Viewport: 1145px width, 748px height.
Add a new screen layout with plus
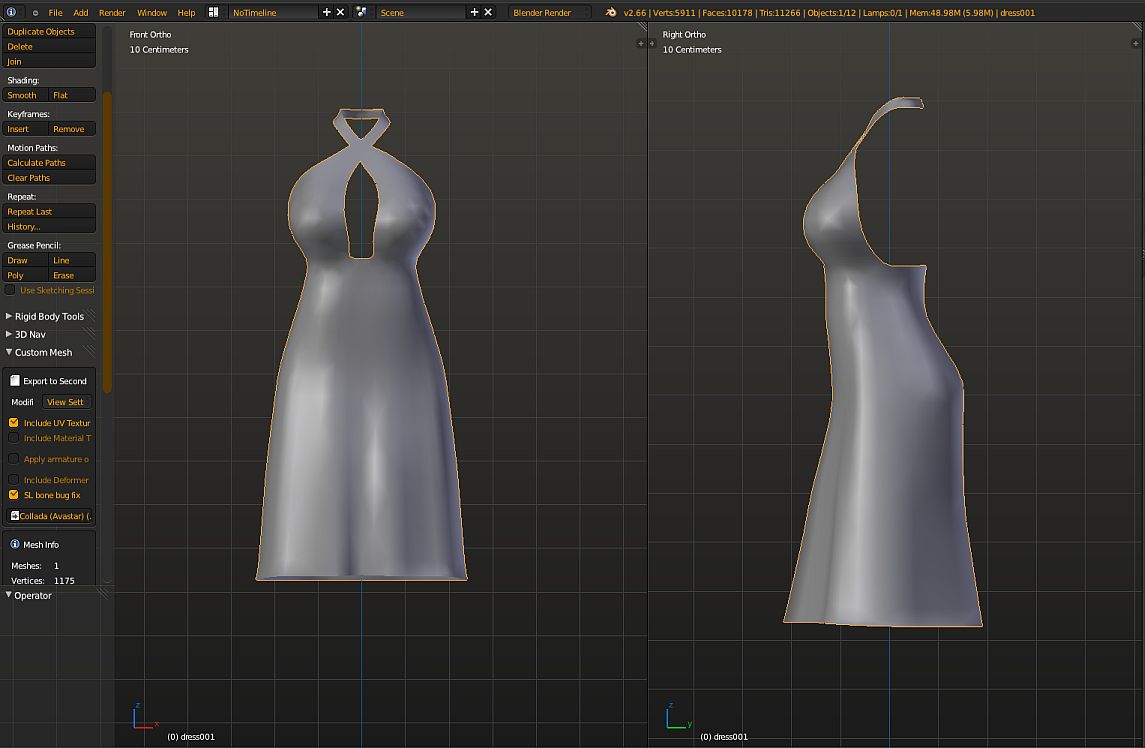326,12
